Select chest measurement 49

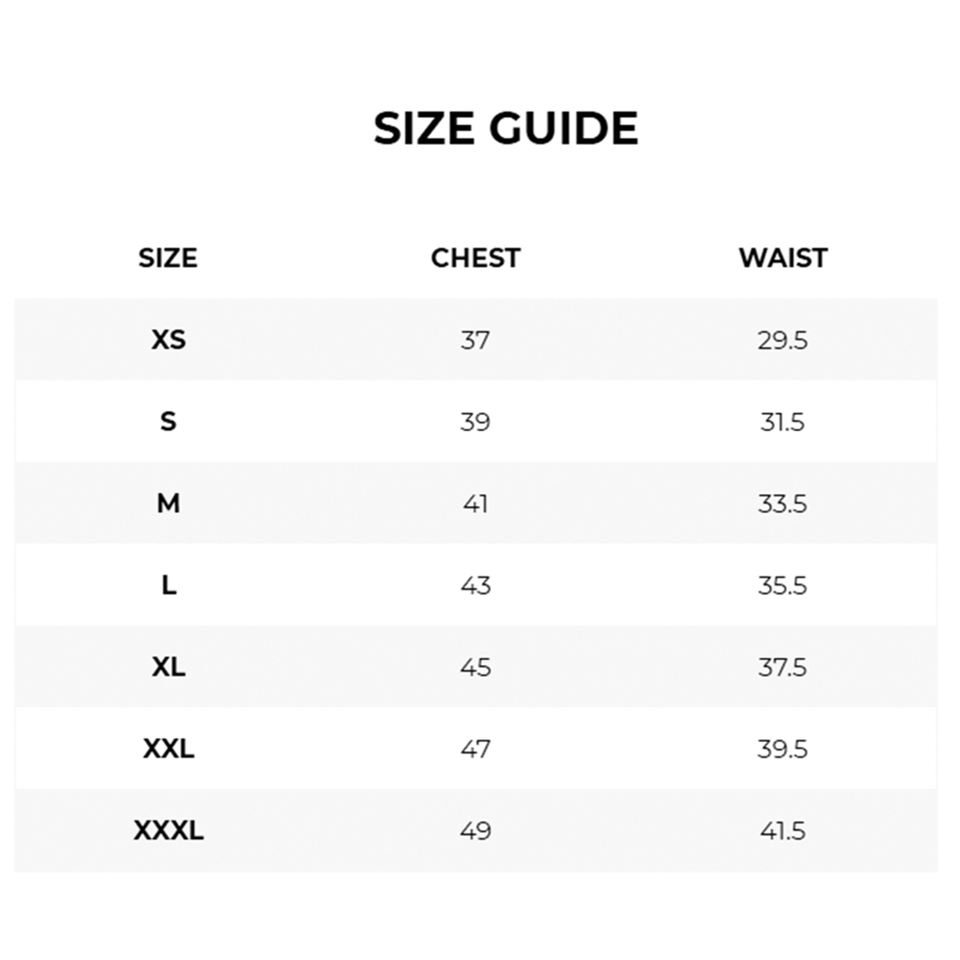click(x=475, y=831)
